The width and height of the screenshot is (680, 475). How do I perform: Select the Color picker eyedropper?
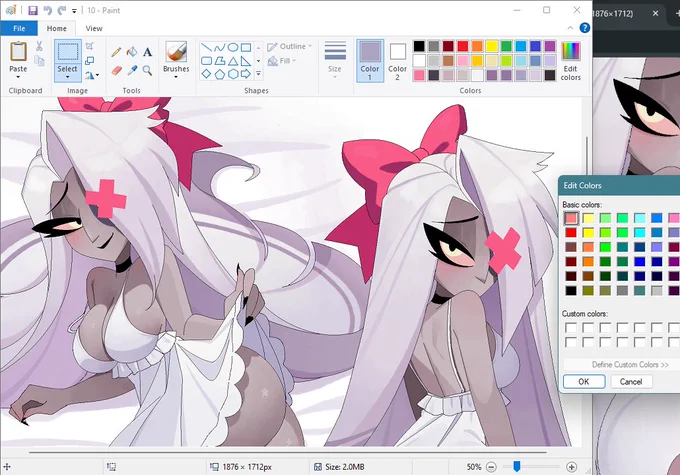pyautogui.click(x=132, y=70)
